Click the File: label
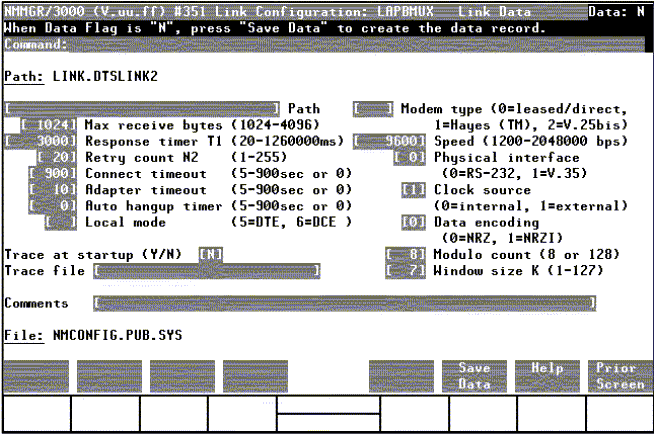The image size is (654, 434). click(24, 336)
